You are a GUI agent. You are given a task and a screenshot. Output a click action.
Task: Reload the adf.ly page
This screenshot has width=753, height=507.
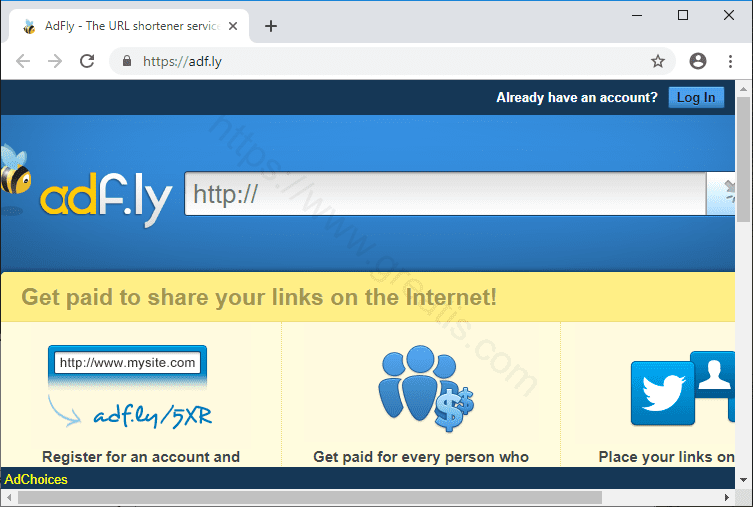(x=87, y=61)
